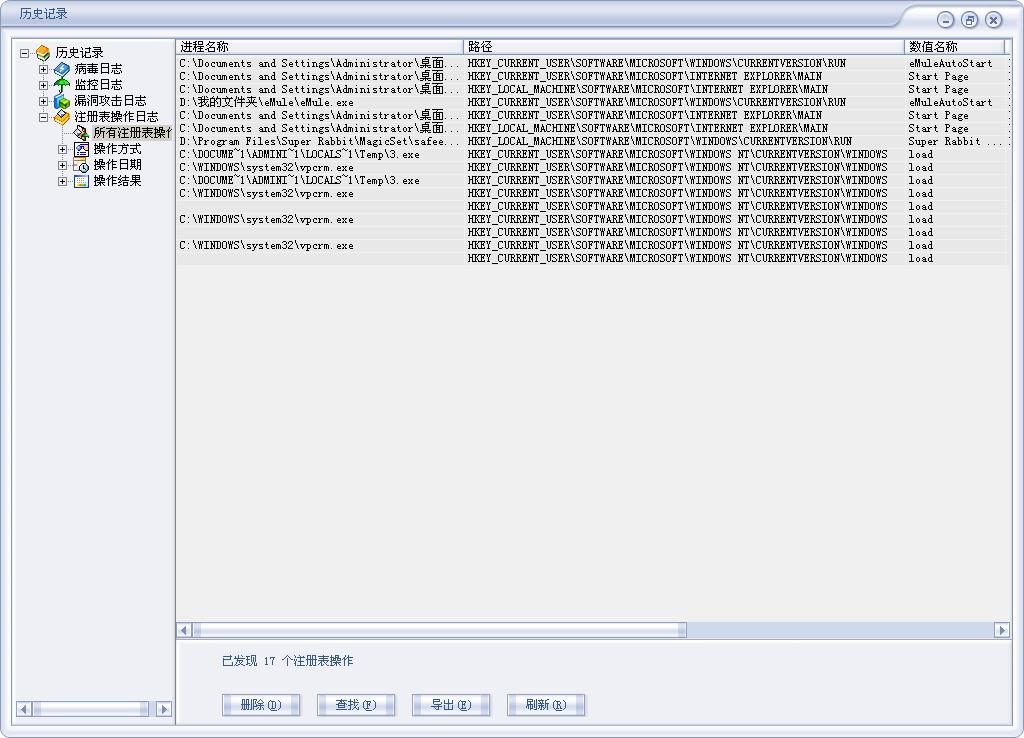Close the 历史记录 window
This screenshot has height=738, width=1024.
point(994,20)
